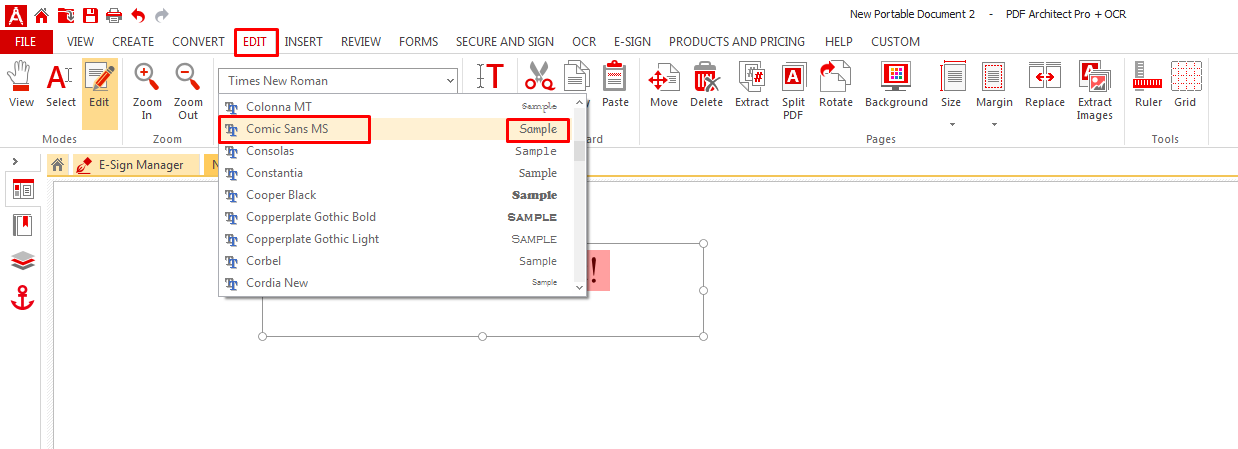The height and width of the screenshot is (449, 1238).
Task: Choose Copperplate Gothic Bold font
Action: [395, 217]
